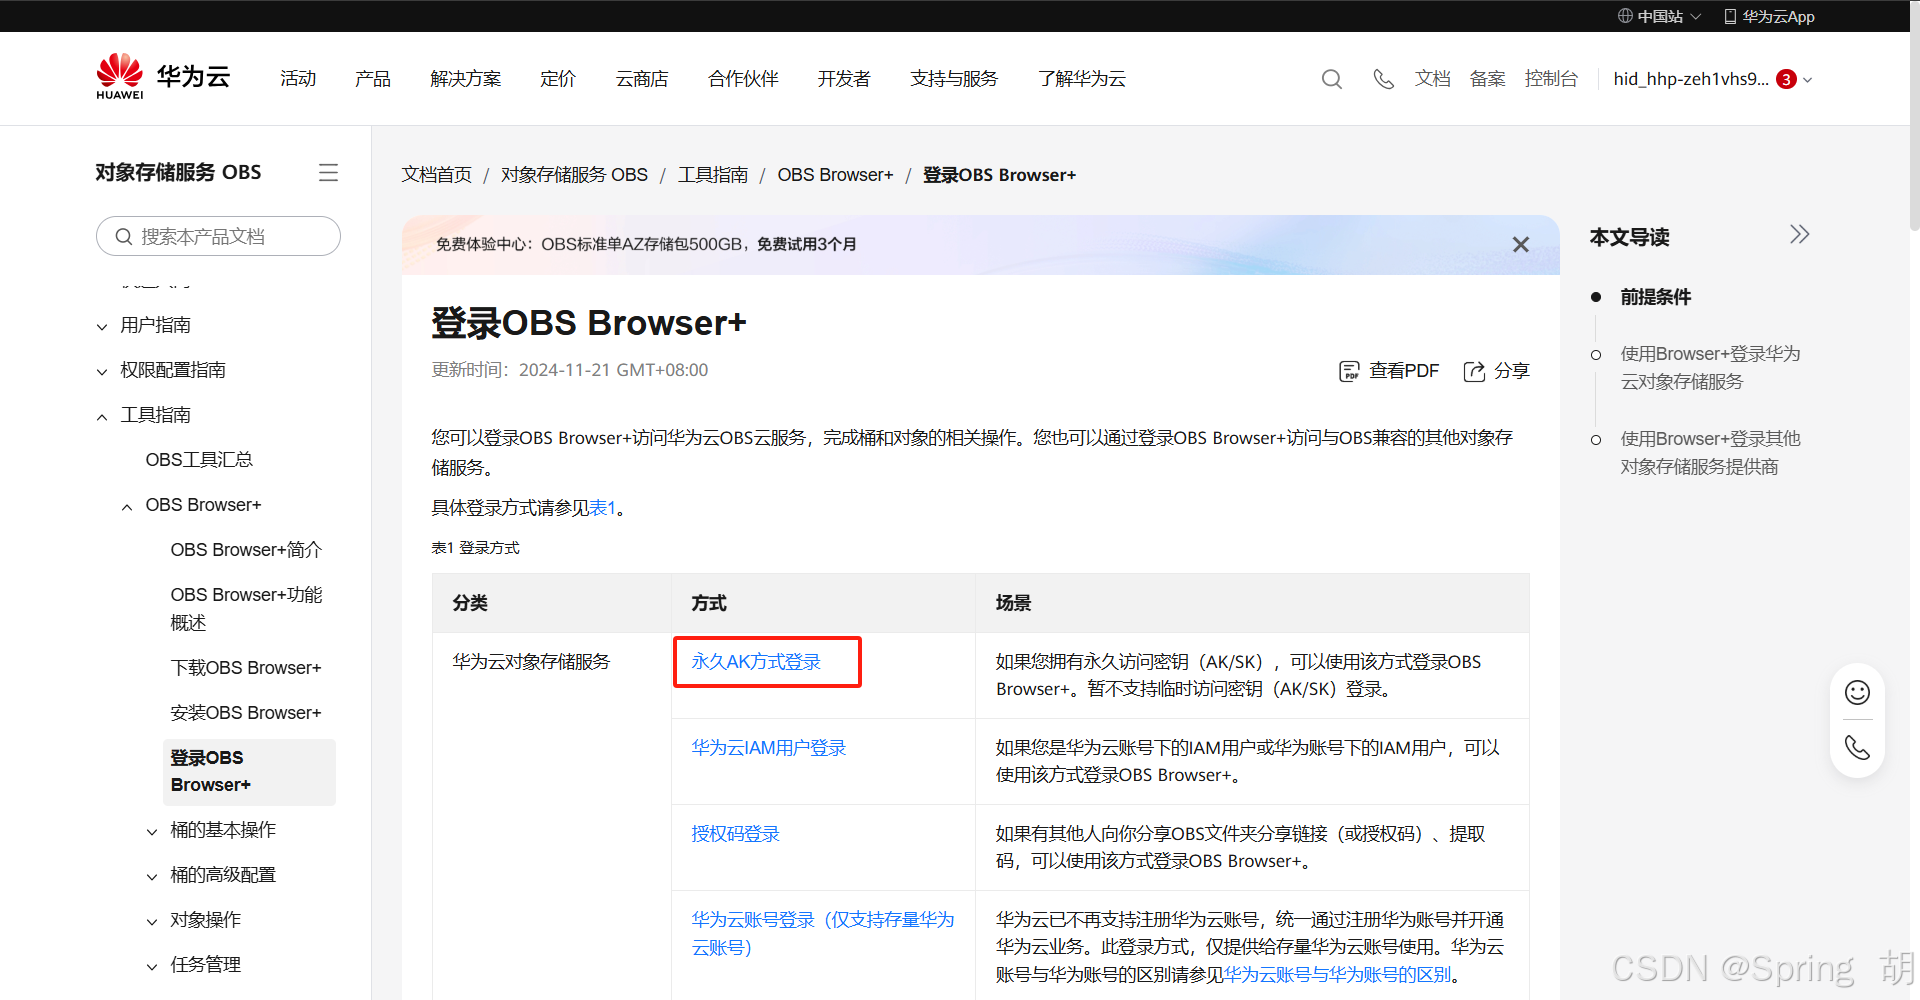Collapse OBS Browser+ tree node
1920x1000 pixels.
(x=127, y=506)
